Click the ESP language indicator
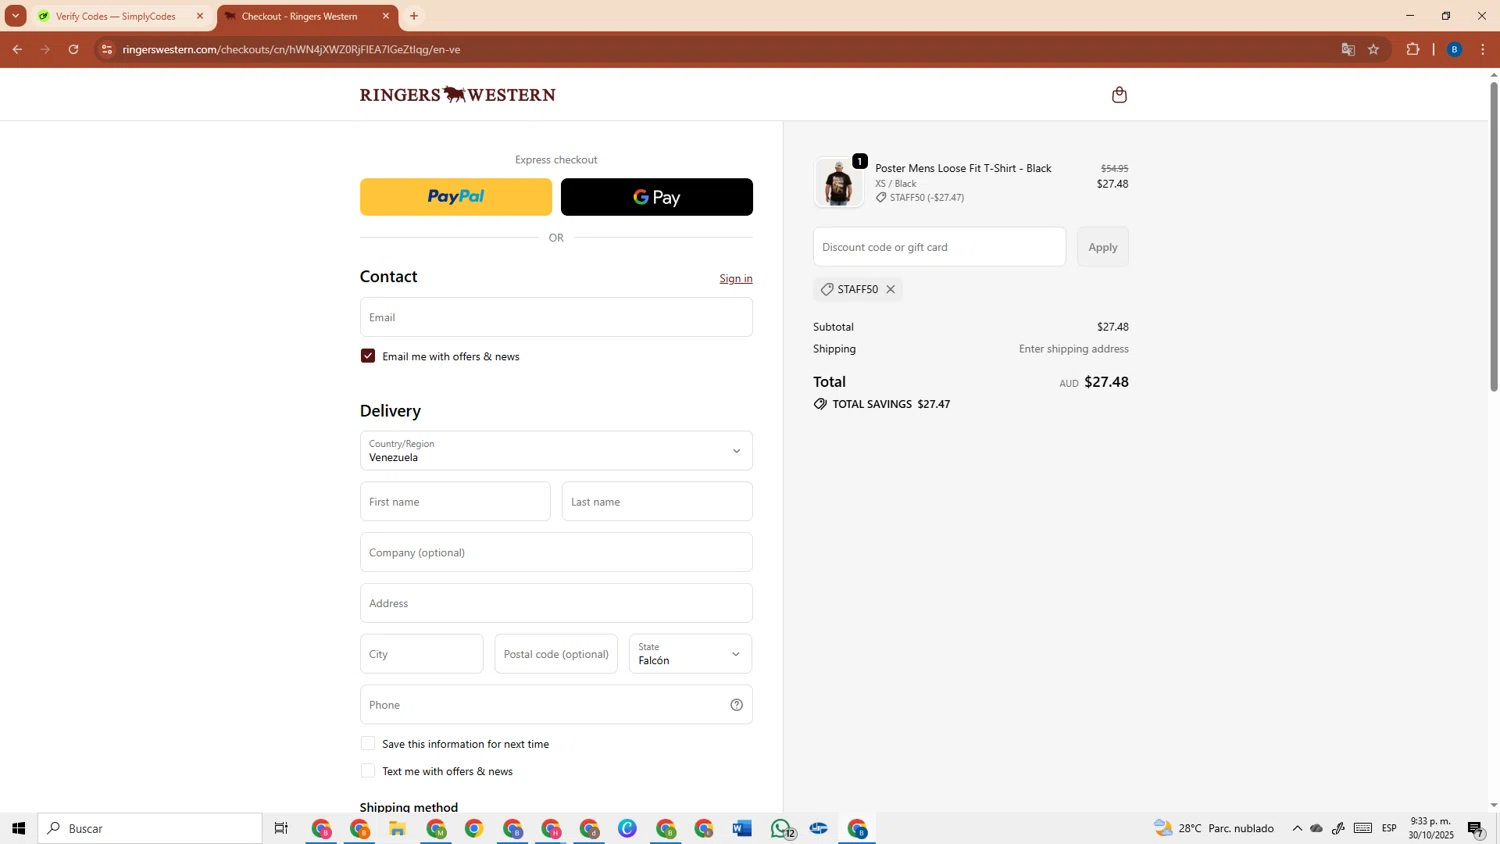Viewport: 1500px width, 844px height. point(1389,828)
